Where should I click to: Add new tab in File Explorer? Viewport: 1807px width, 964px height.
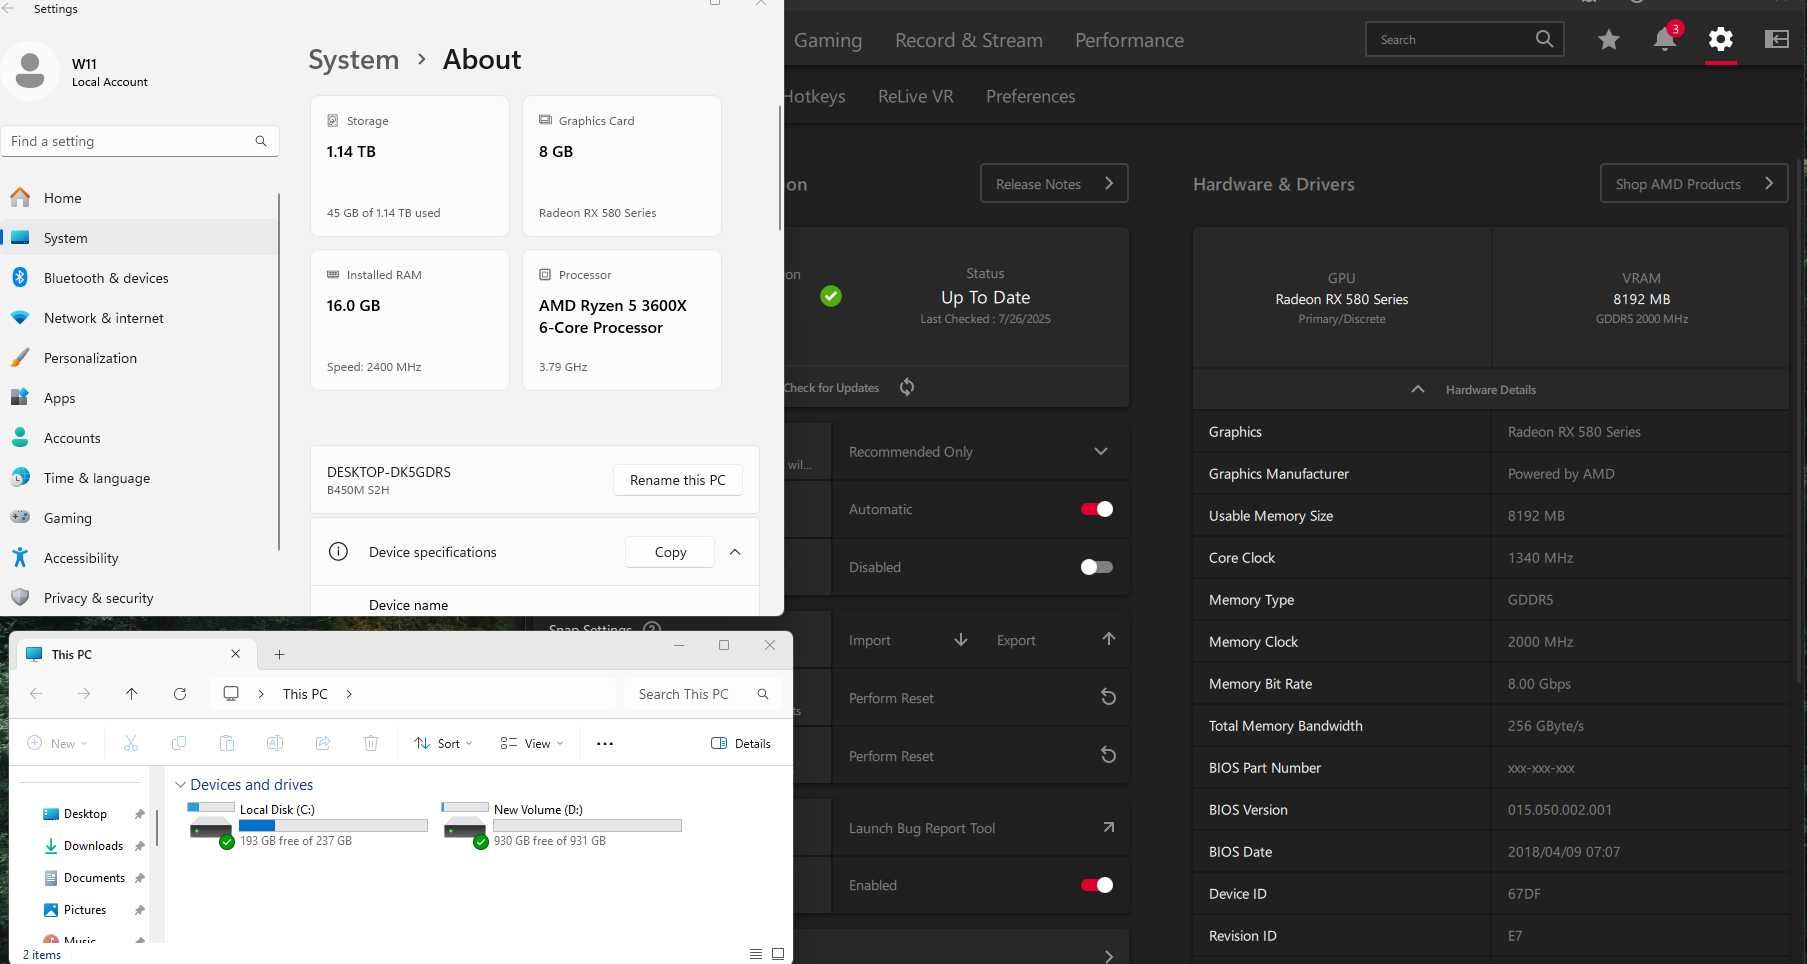click(279, 654)
